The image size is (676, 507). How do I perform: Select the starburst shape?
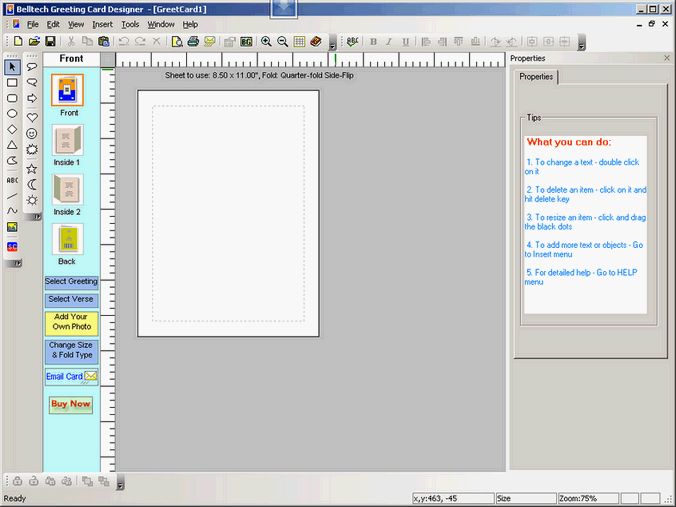[32, 150]
